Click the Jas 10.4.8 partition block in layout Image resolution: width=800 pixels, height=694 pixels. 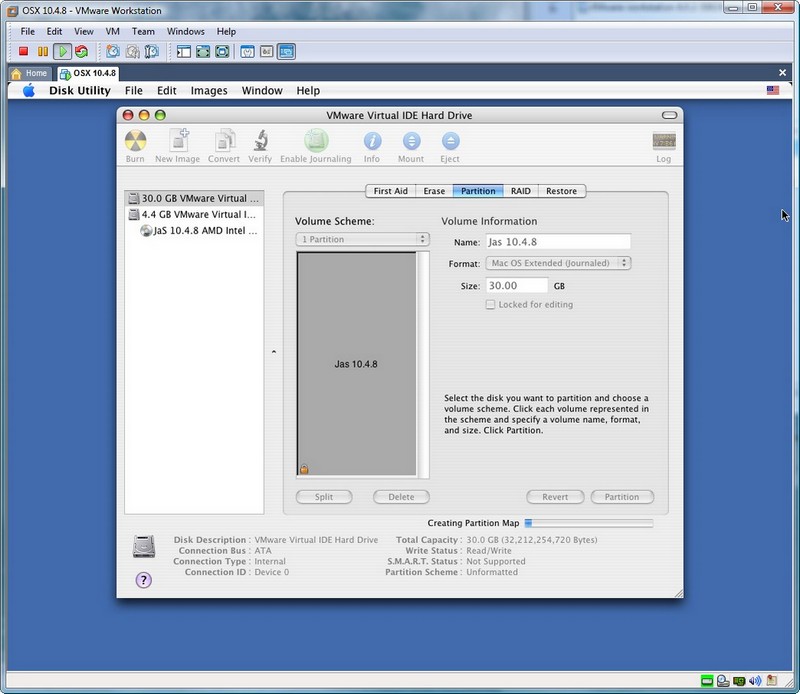click(x=357, y=364)
